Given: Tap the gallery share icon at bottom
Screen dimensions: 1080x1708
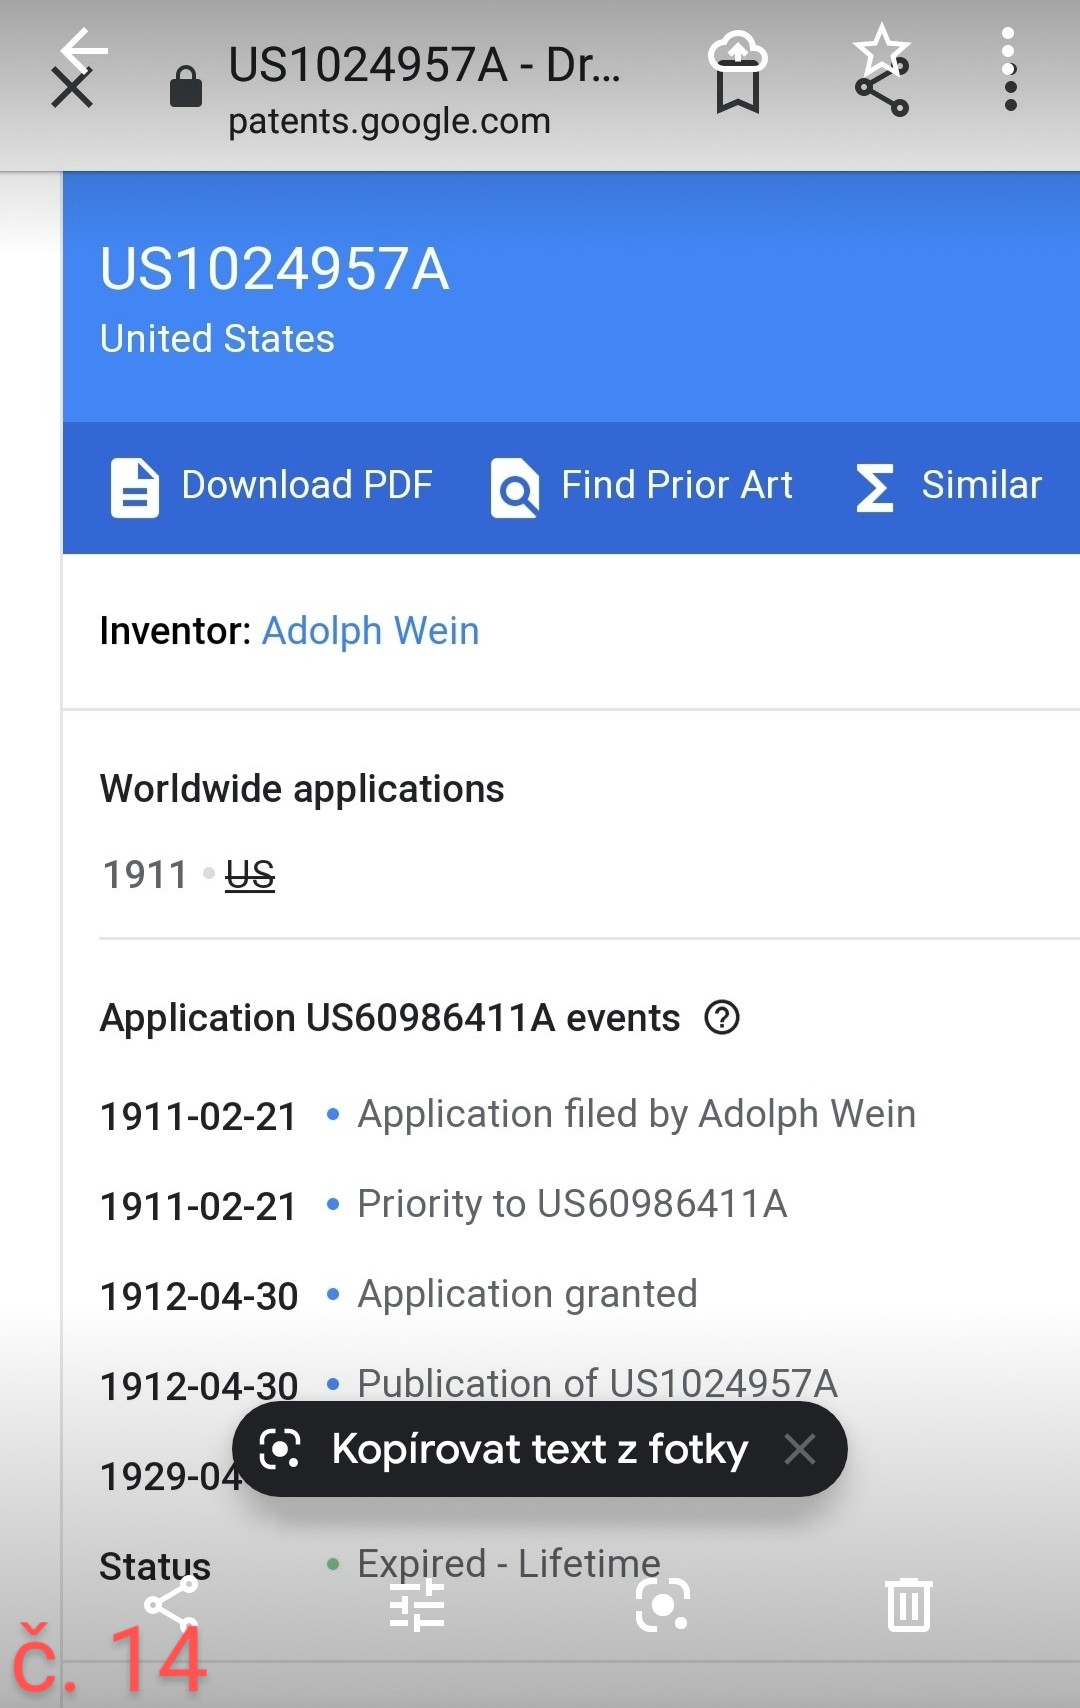Looking at the screenshot, I should click(x=171, y=1604).
